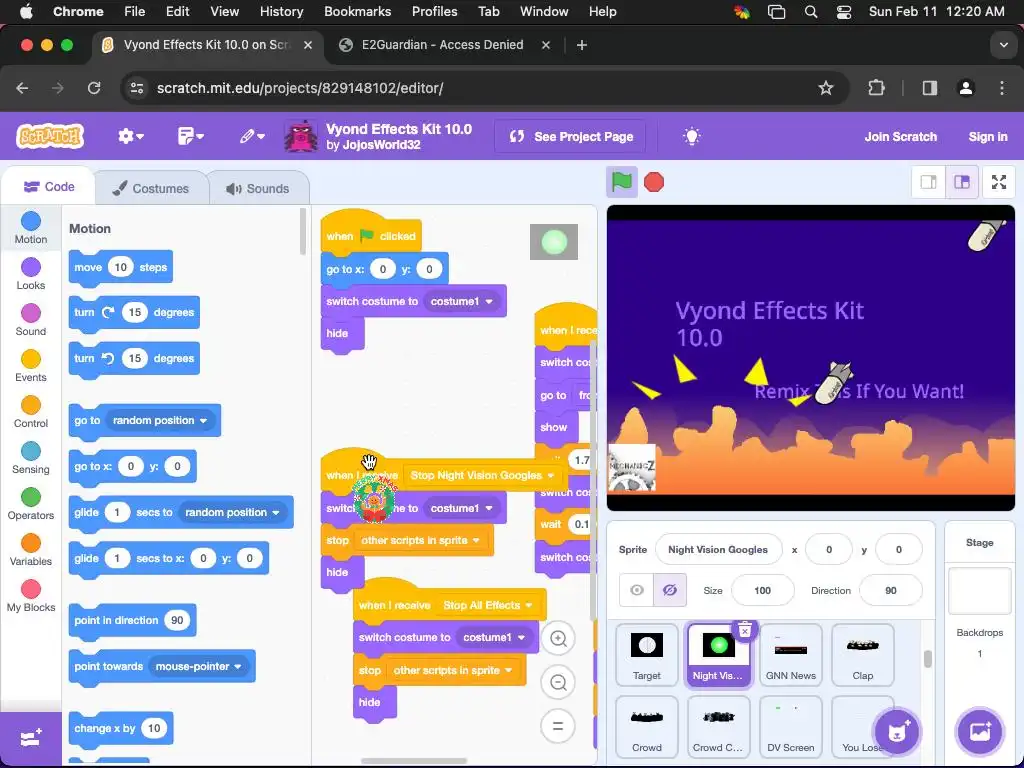The height and width of the screenshot is (768, 1024).
Task: Select Sound block category
Action: point(31,320)
